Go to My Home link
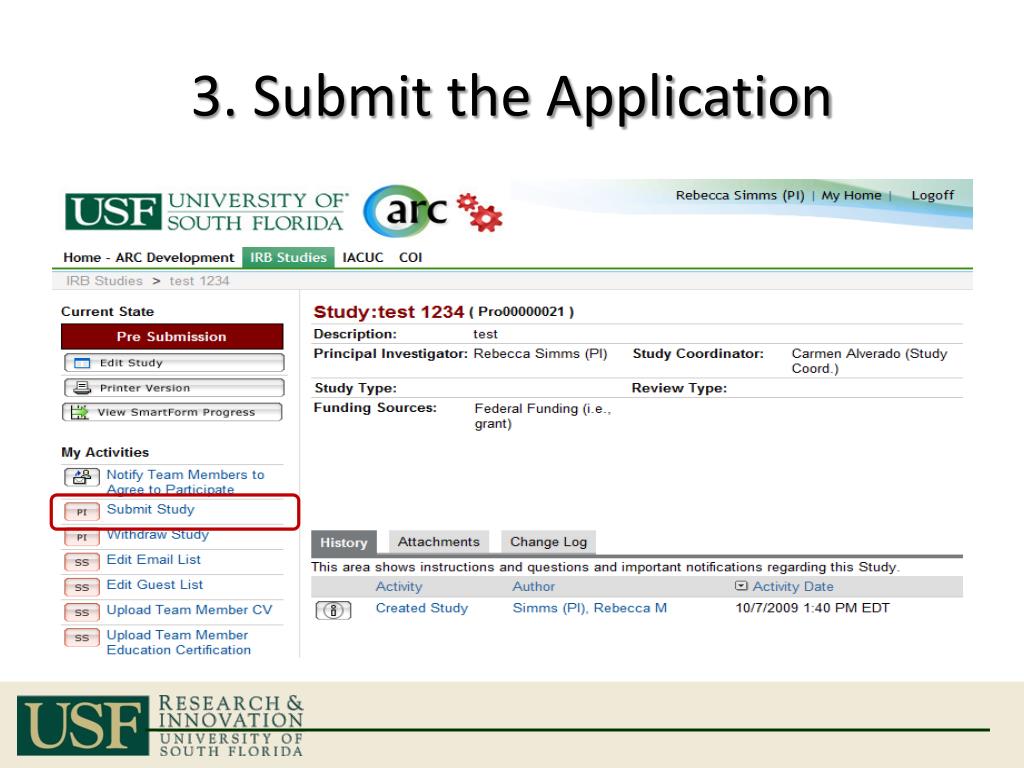This screenshot has height=768, width=1024. [x=851, y=195]
